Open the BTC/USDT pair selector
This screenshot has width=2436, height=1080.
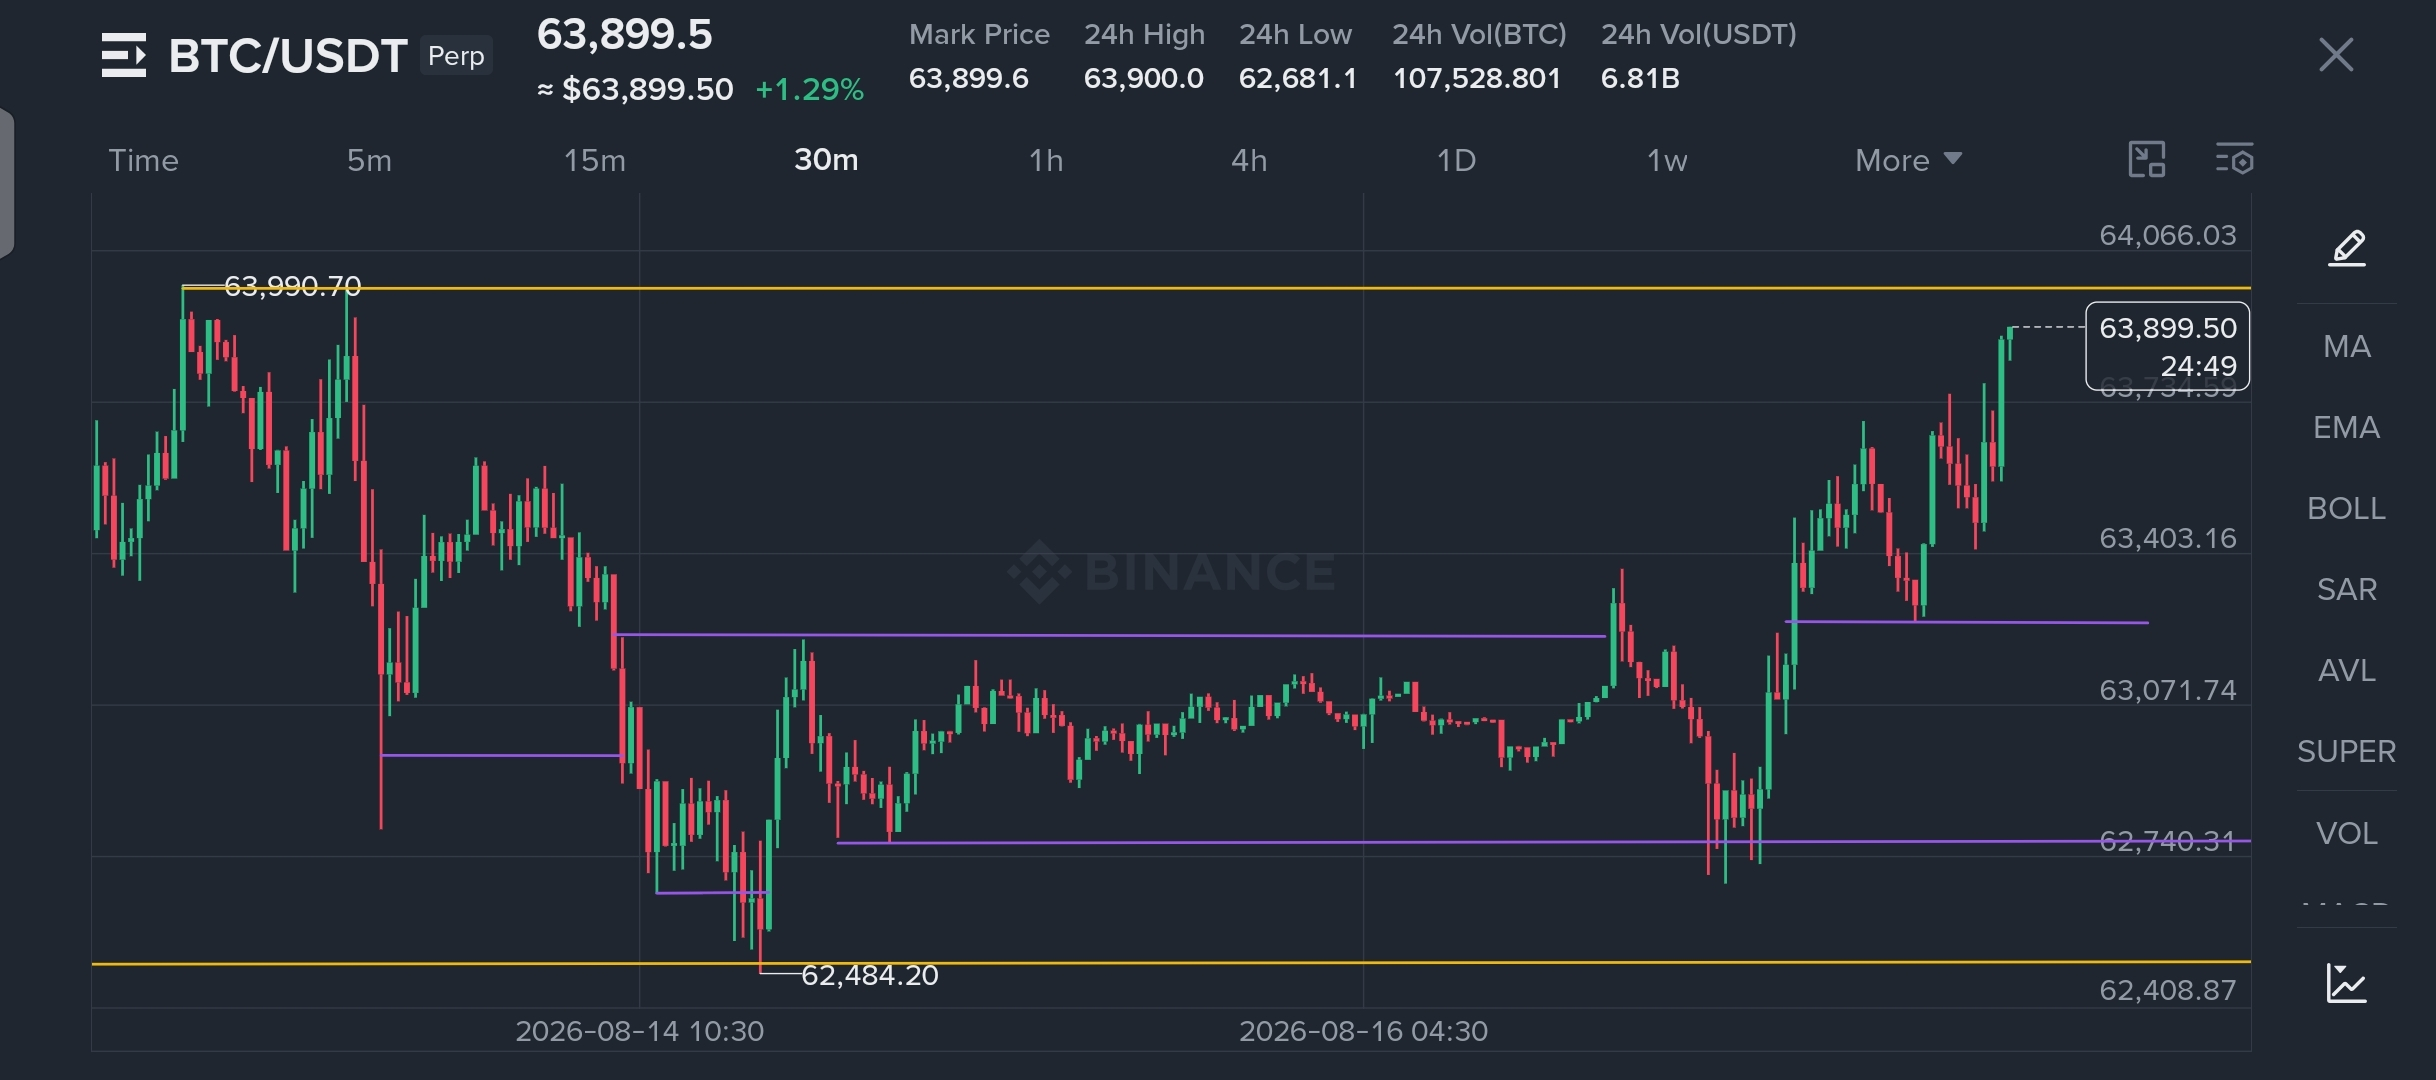pos(288,56)
